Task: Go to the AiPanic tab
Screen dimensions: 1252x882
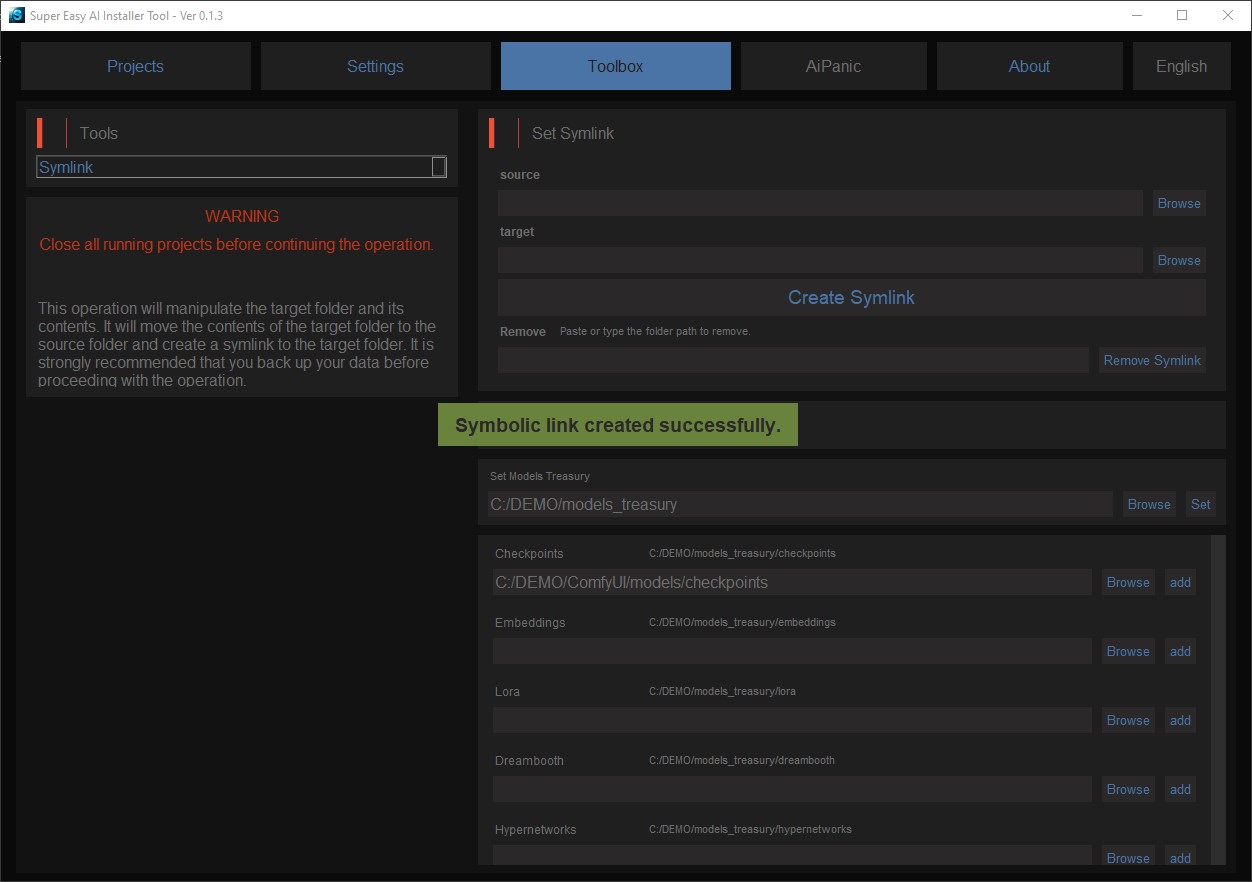Action: point(833,66)
